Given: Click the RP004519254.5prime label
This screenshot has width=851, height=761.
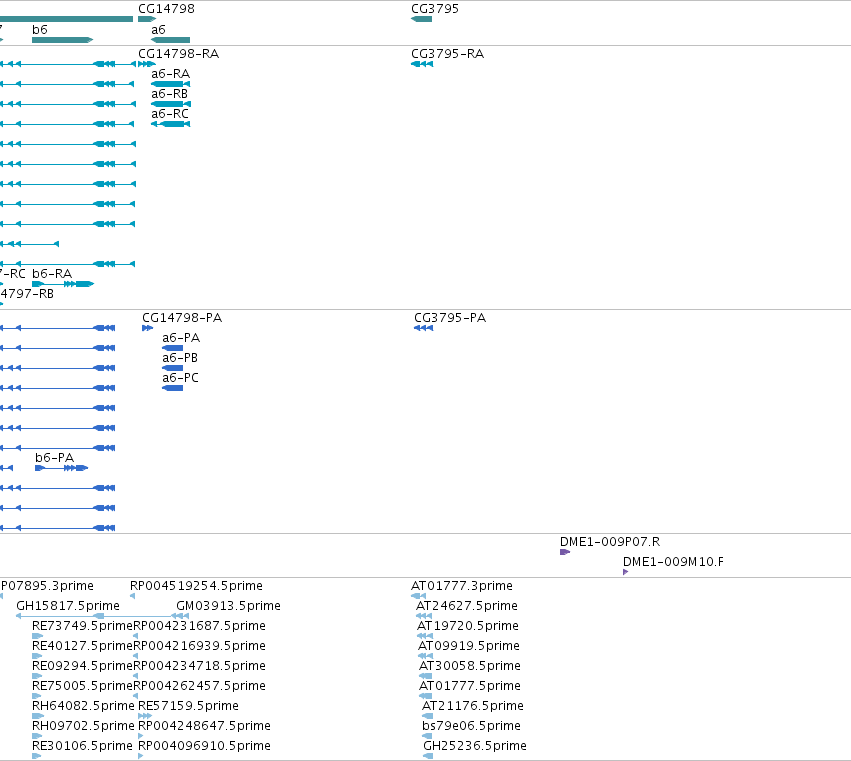Looking at the screenshot, I should tap(196, 586).
